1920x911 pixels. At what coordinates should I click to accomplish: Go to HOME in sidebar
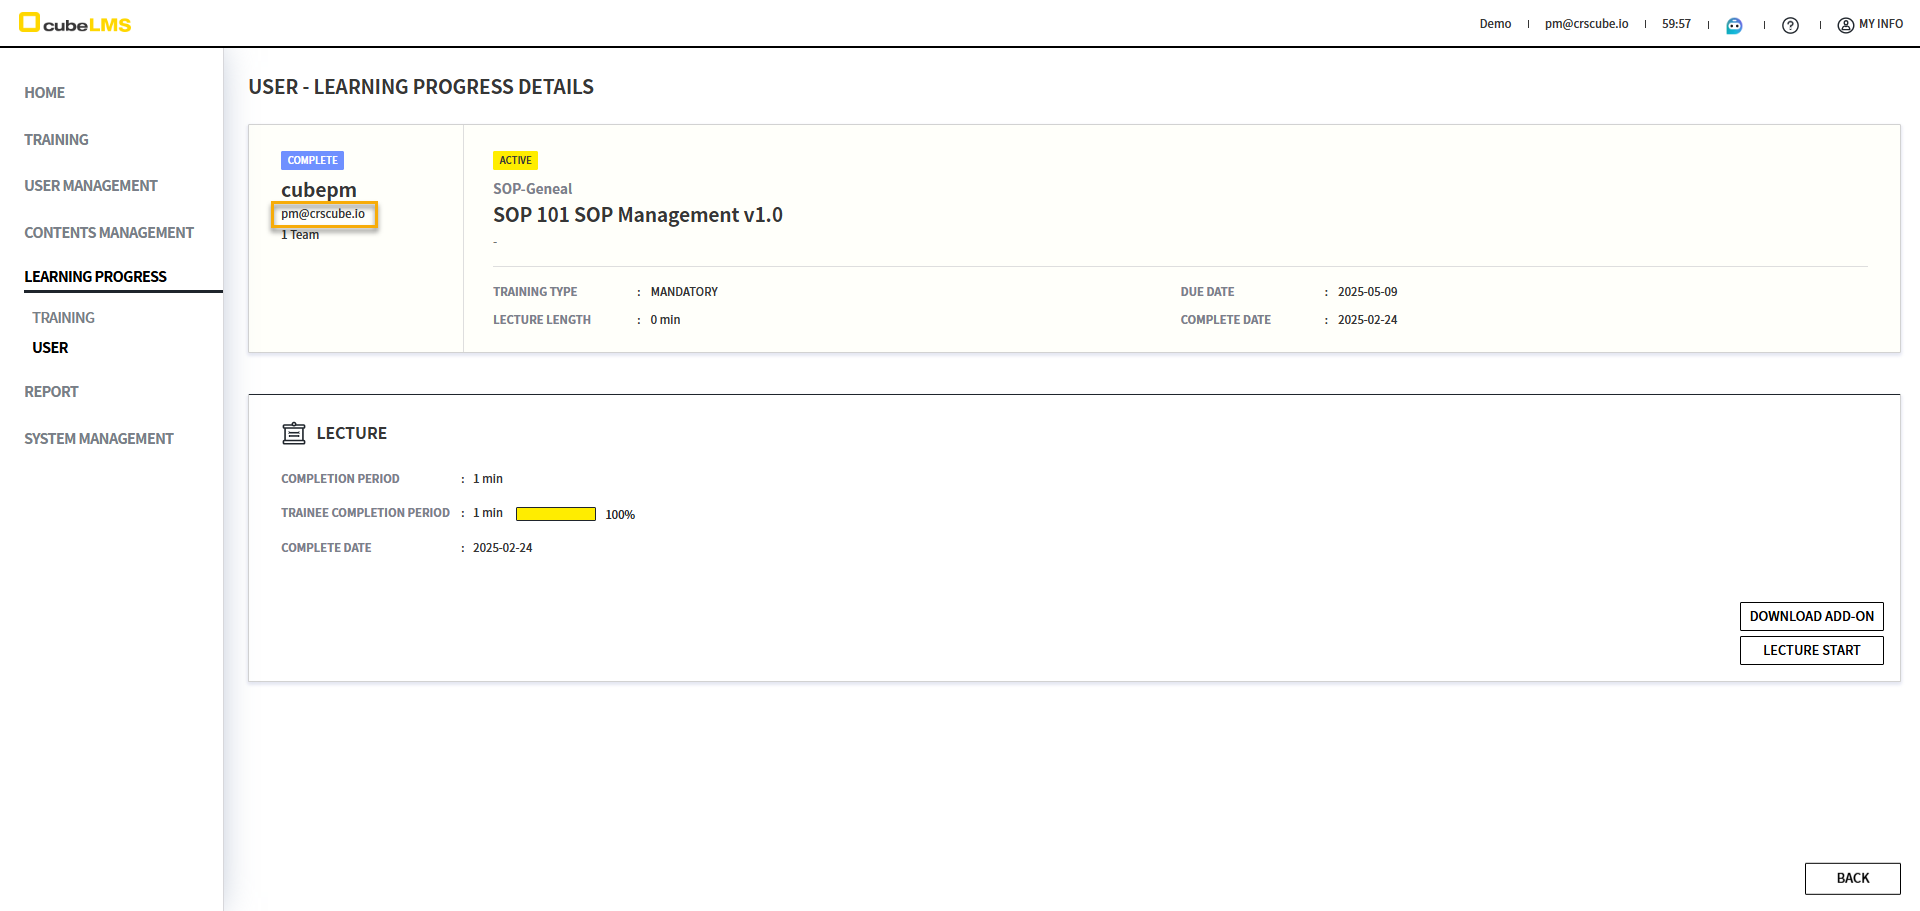45,93
